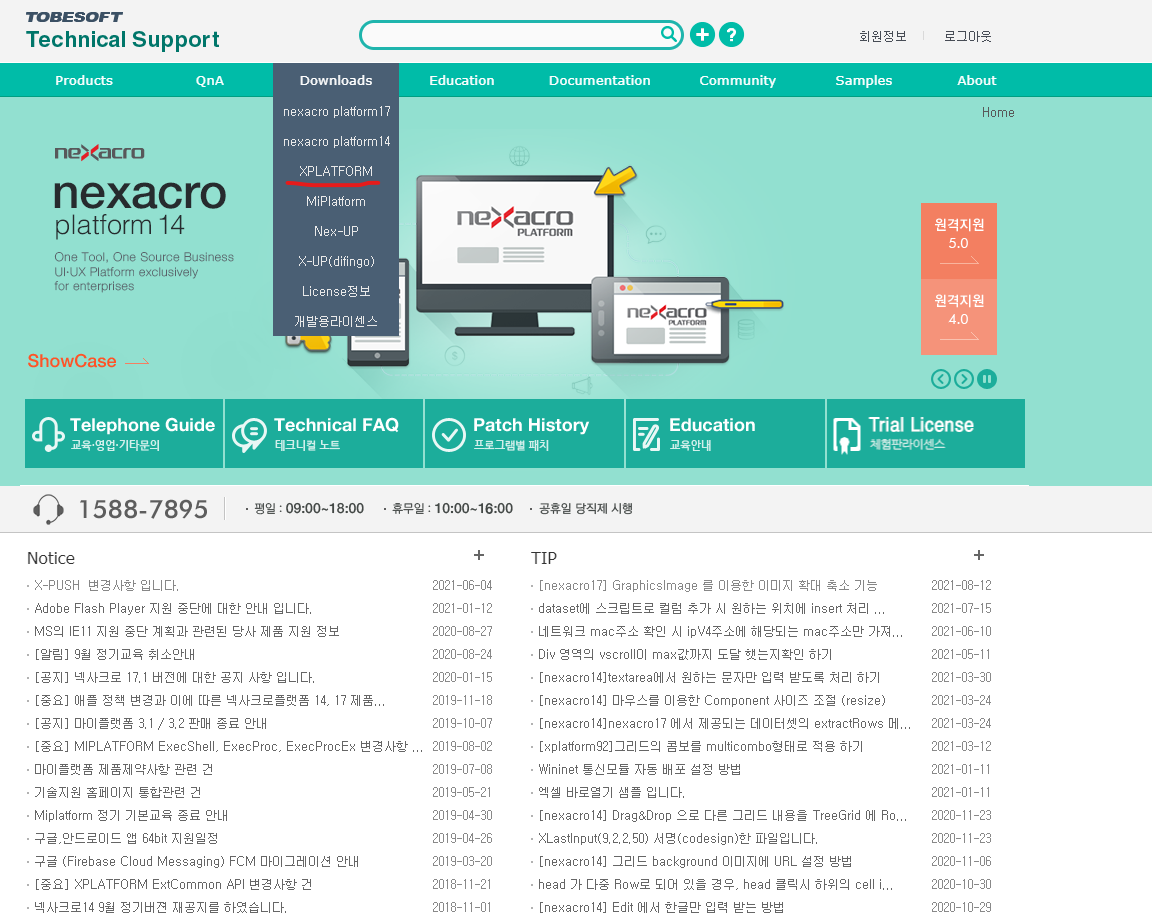Image resolution: width=1152 pixels, height=922 pixels.
Task: Open notice '[알림] 9월 정기교육 취소안내'
Action: tap(114, 655)
